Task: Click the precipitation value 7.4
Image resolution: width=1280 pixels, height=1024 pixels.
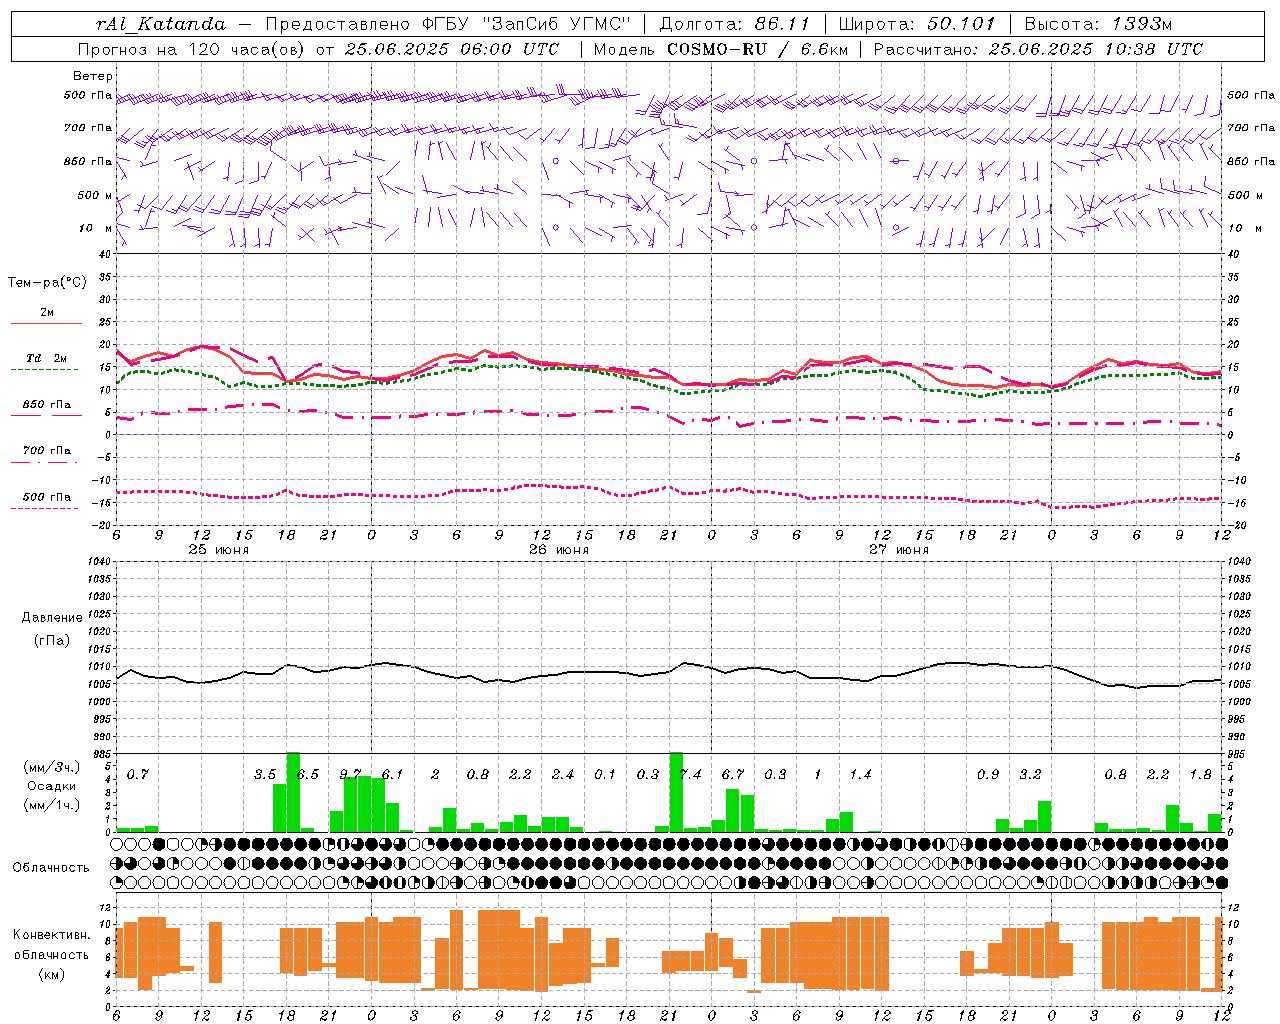Action: pyautogui.click(x=690, y=774)
